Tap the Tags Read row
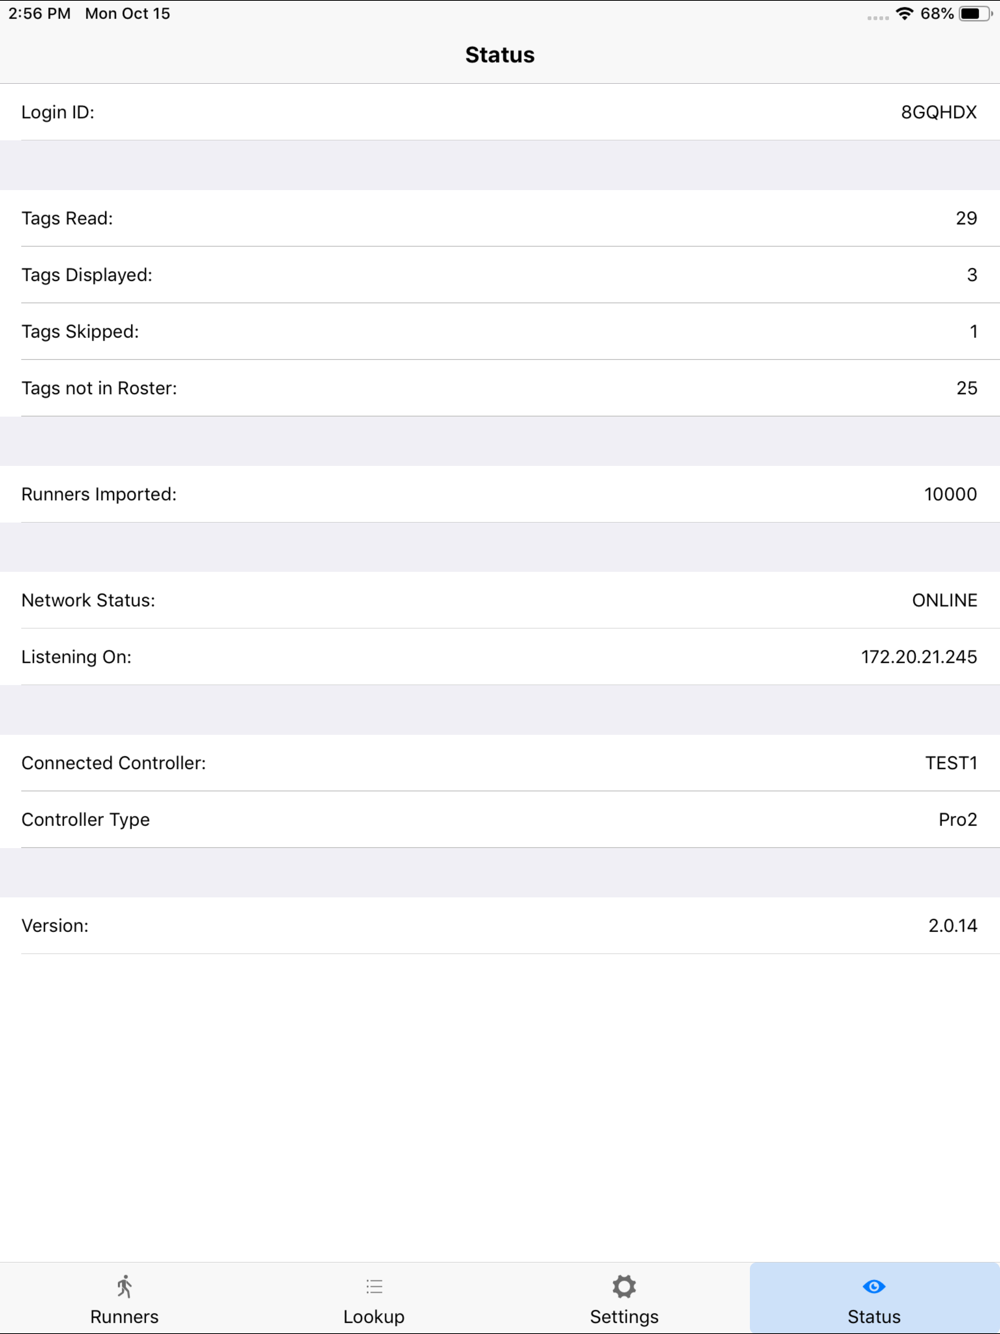Screen dimensions: 1000x1334 500,218
